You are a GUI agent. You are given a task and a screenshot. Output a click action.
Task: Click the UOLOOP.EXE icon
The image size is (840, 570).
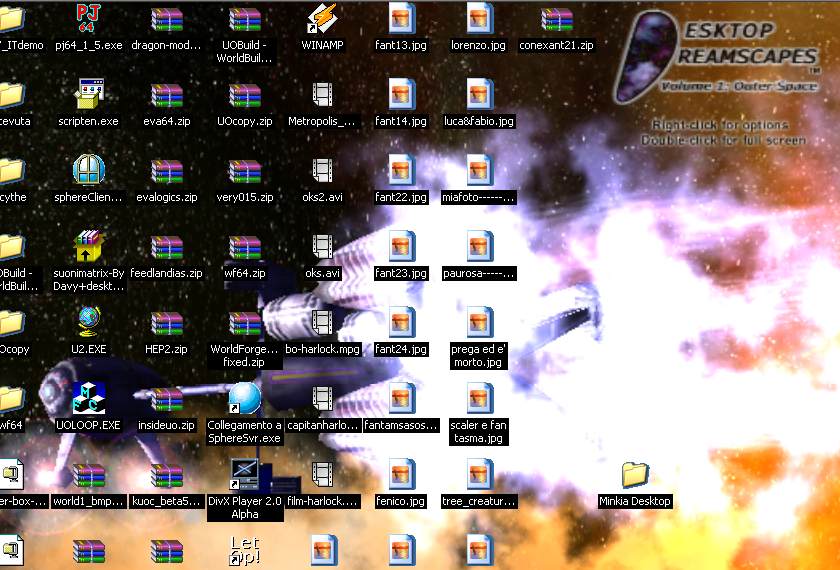[x=88, y=398]
